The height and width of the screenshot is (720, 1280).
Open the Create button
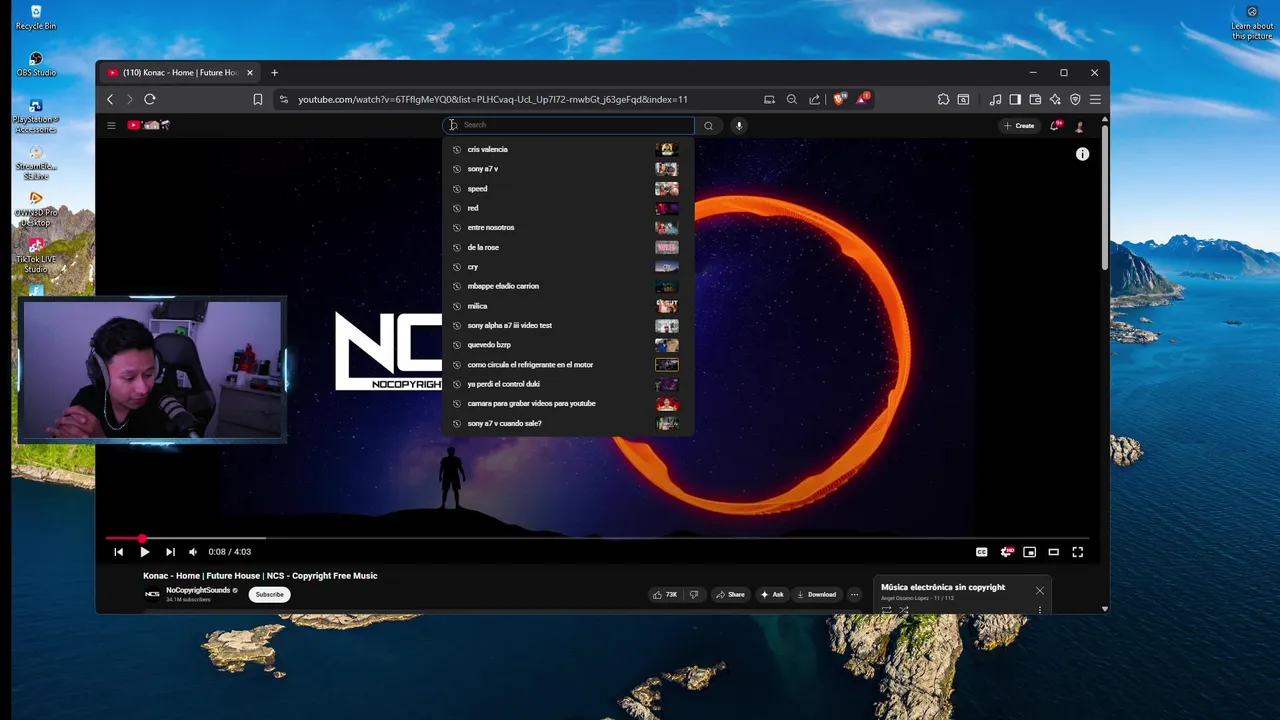pyautogui.click(x=1019, y=126)
